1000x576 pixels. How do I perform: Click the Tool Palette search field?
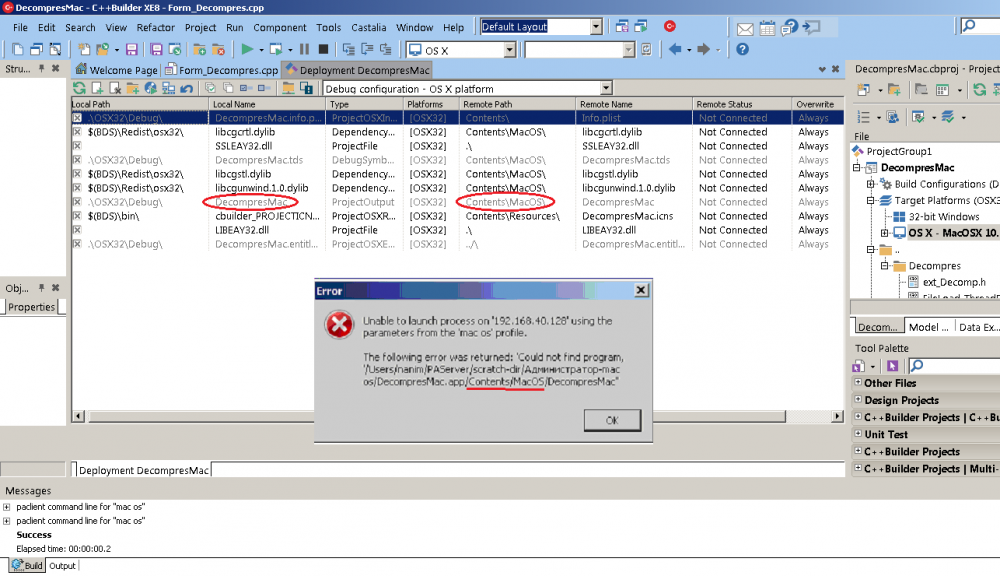point(954,366)
